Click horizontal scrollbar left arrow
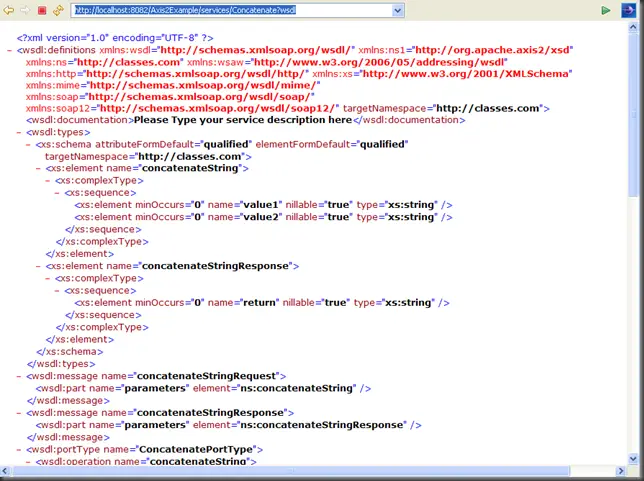The height and width of the screenshot is (481, 644). (x=5, y=471)
